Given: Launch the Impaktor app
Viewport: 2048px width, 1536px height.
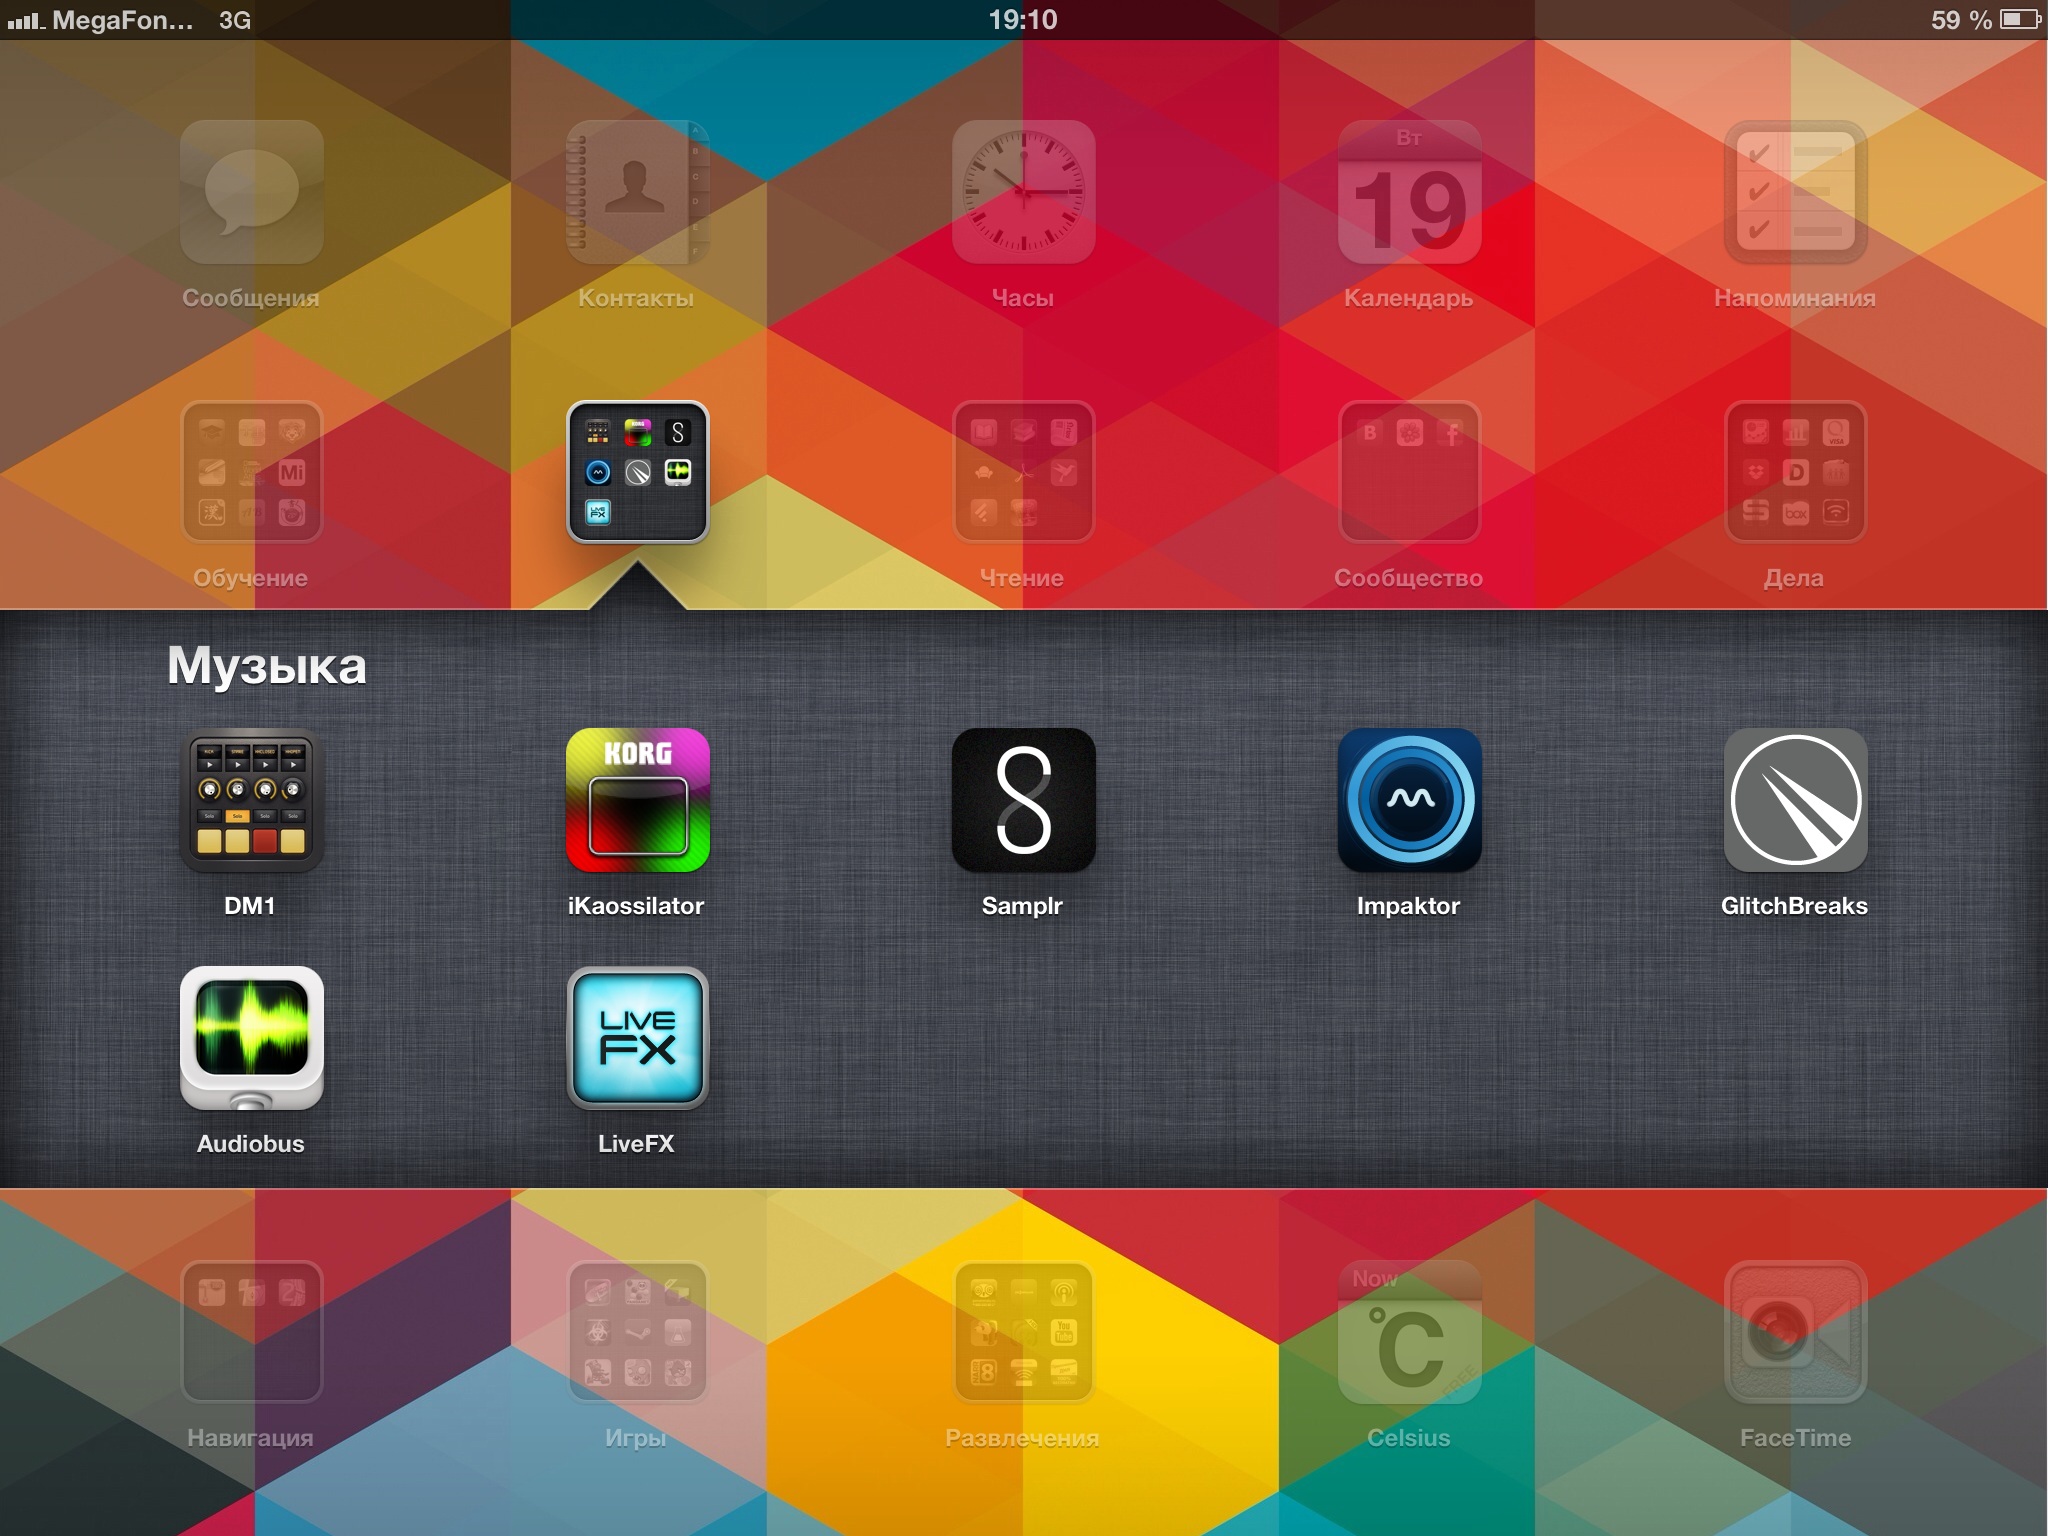Looking at the screenshot, I should (x=1409, y=800).
